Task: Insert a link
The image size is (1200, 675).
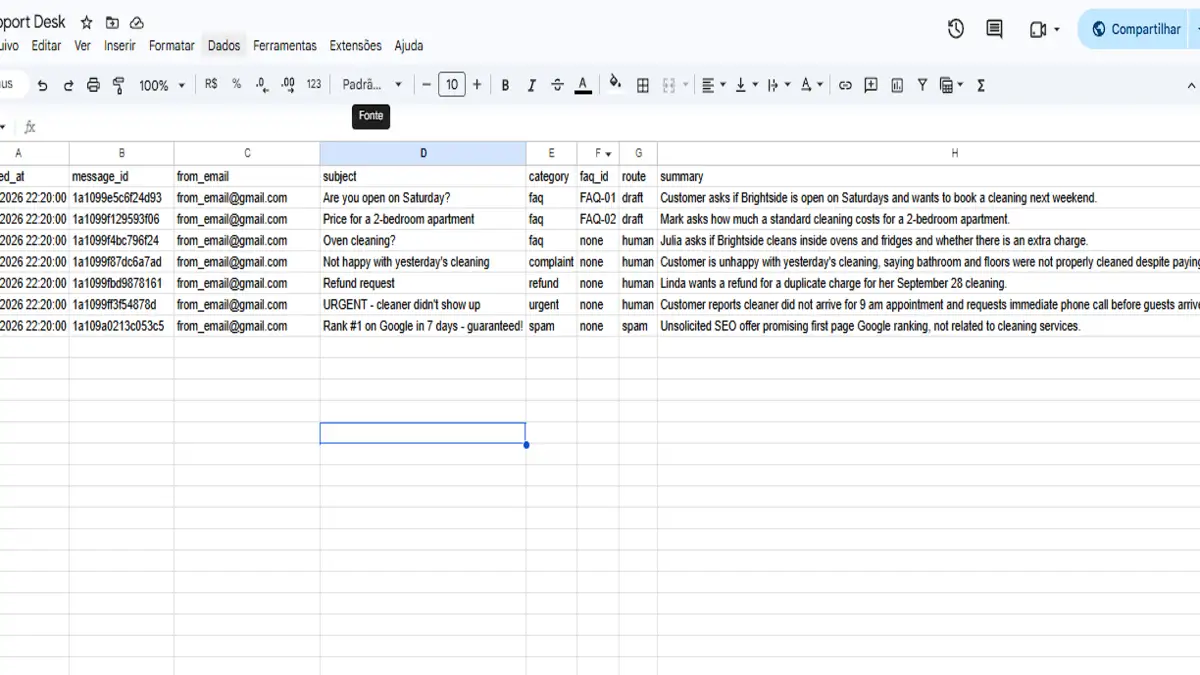Action: 845,85
